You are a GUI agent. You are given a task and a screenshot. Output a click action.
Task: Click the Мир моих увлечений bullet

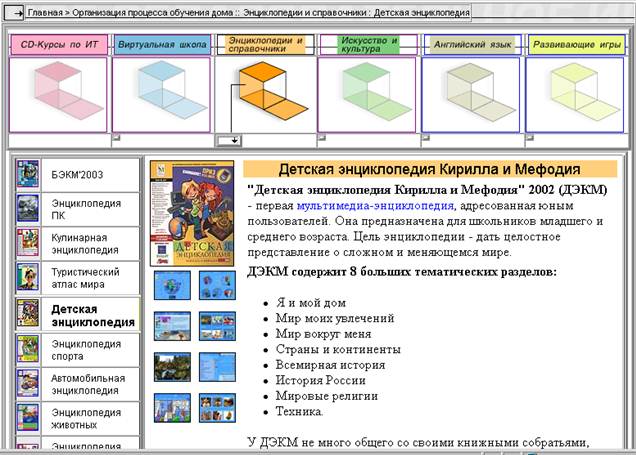tap(335, 318)
